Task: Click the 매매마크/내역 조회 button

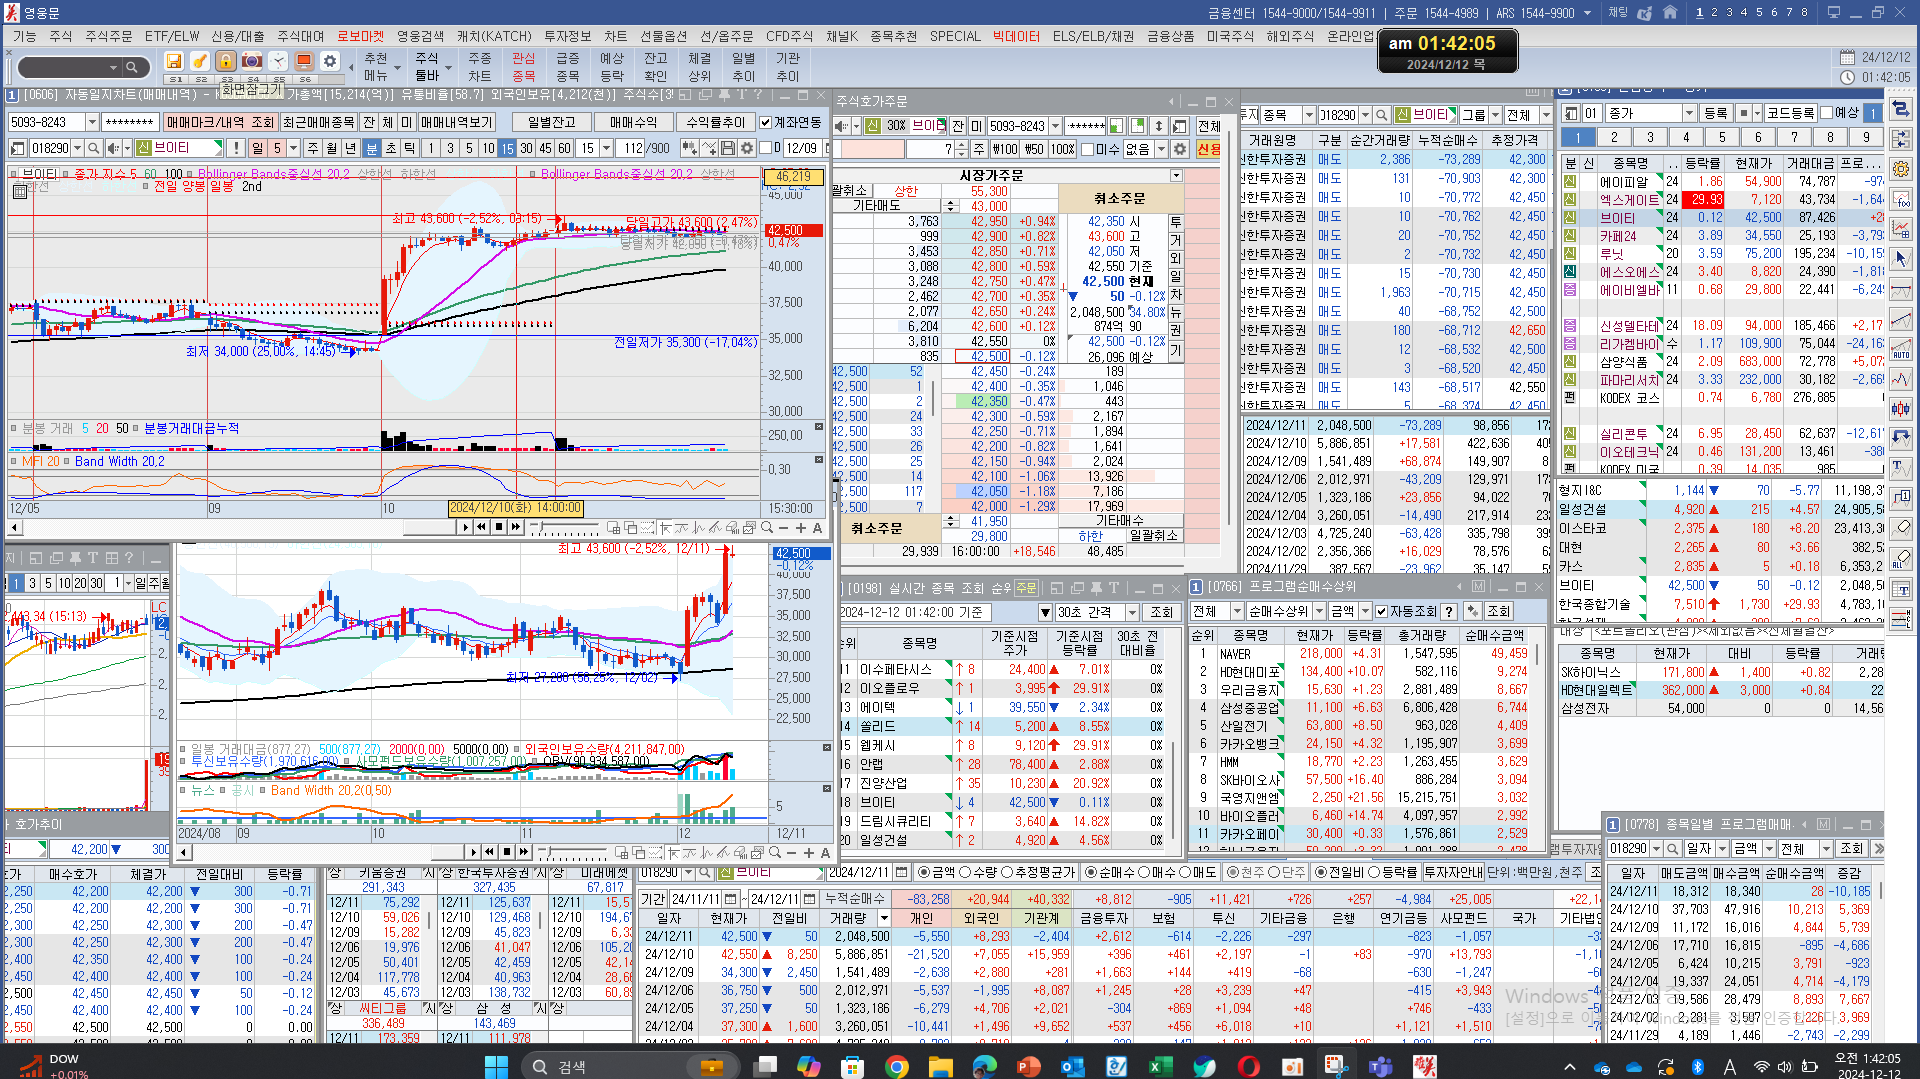Action: [x=220, y=122]
